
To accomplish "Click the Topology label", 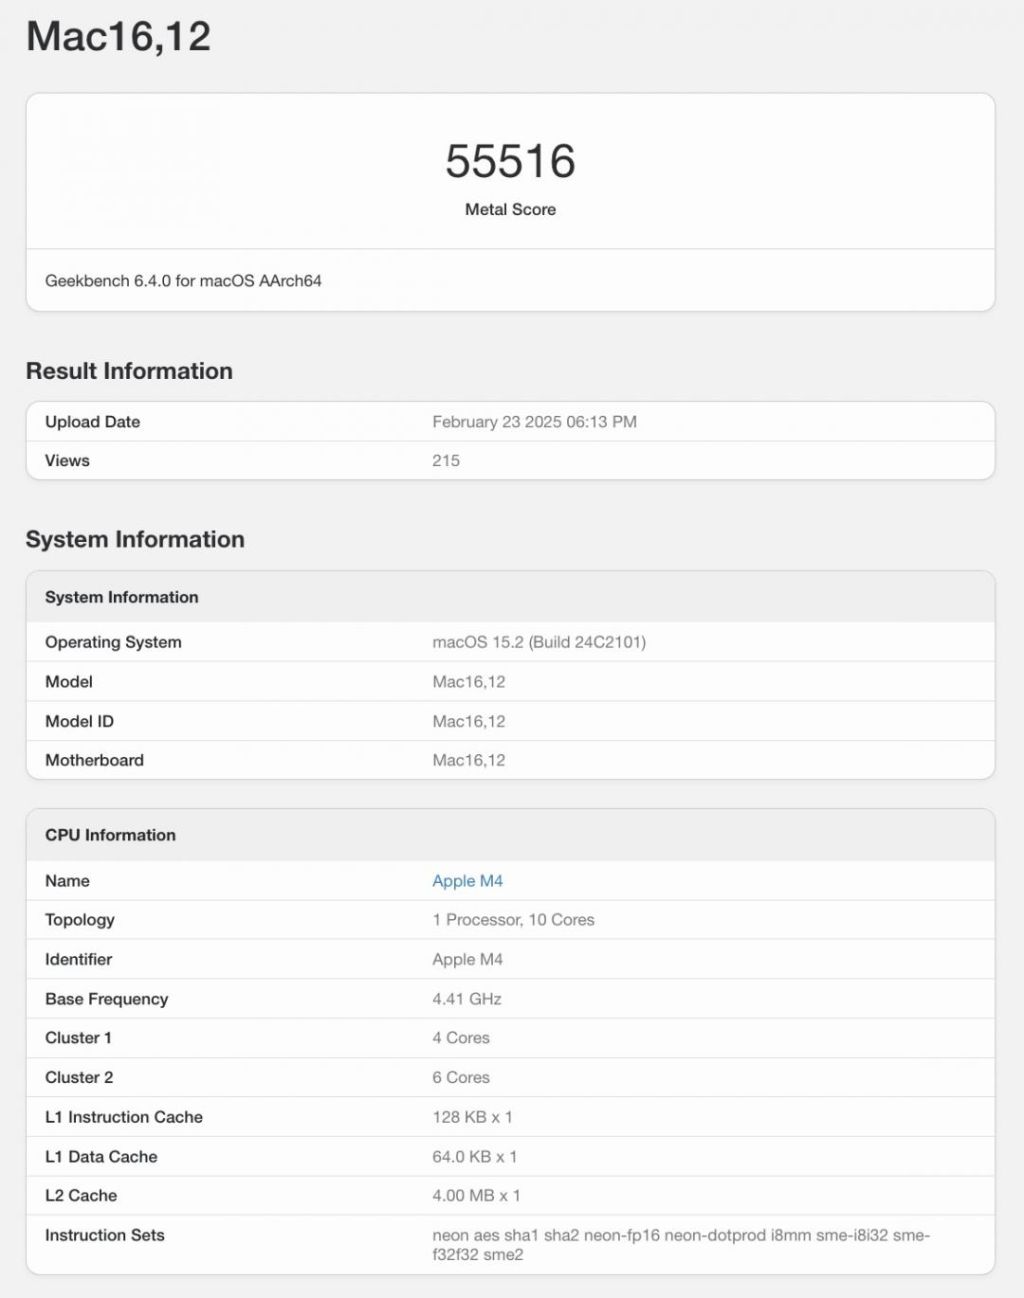I will [79, 920].
